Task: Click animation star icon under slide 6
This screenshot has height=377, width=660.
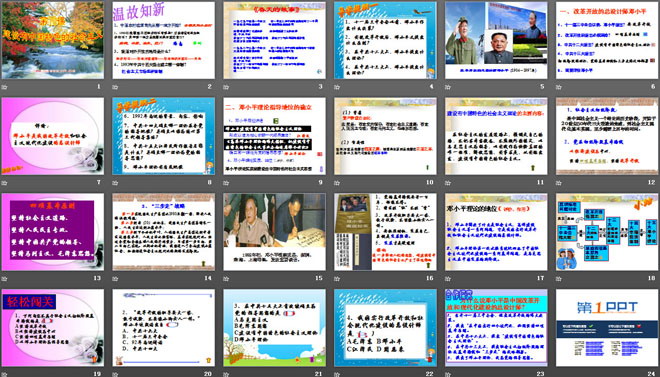Action: pos(559,87)
